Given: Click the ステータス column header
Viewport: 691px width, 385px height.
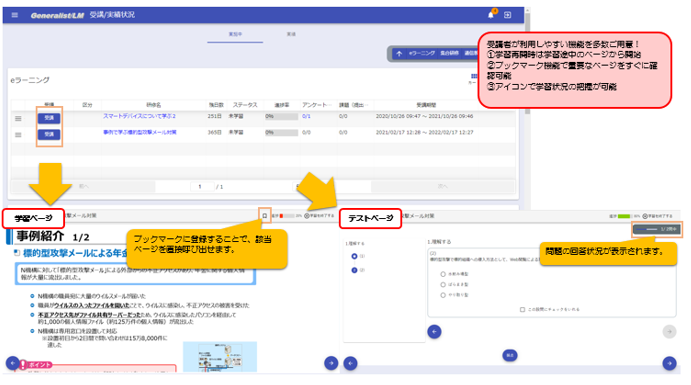Looking at the screenshot, I should [x=245, y=105].
